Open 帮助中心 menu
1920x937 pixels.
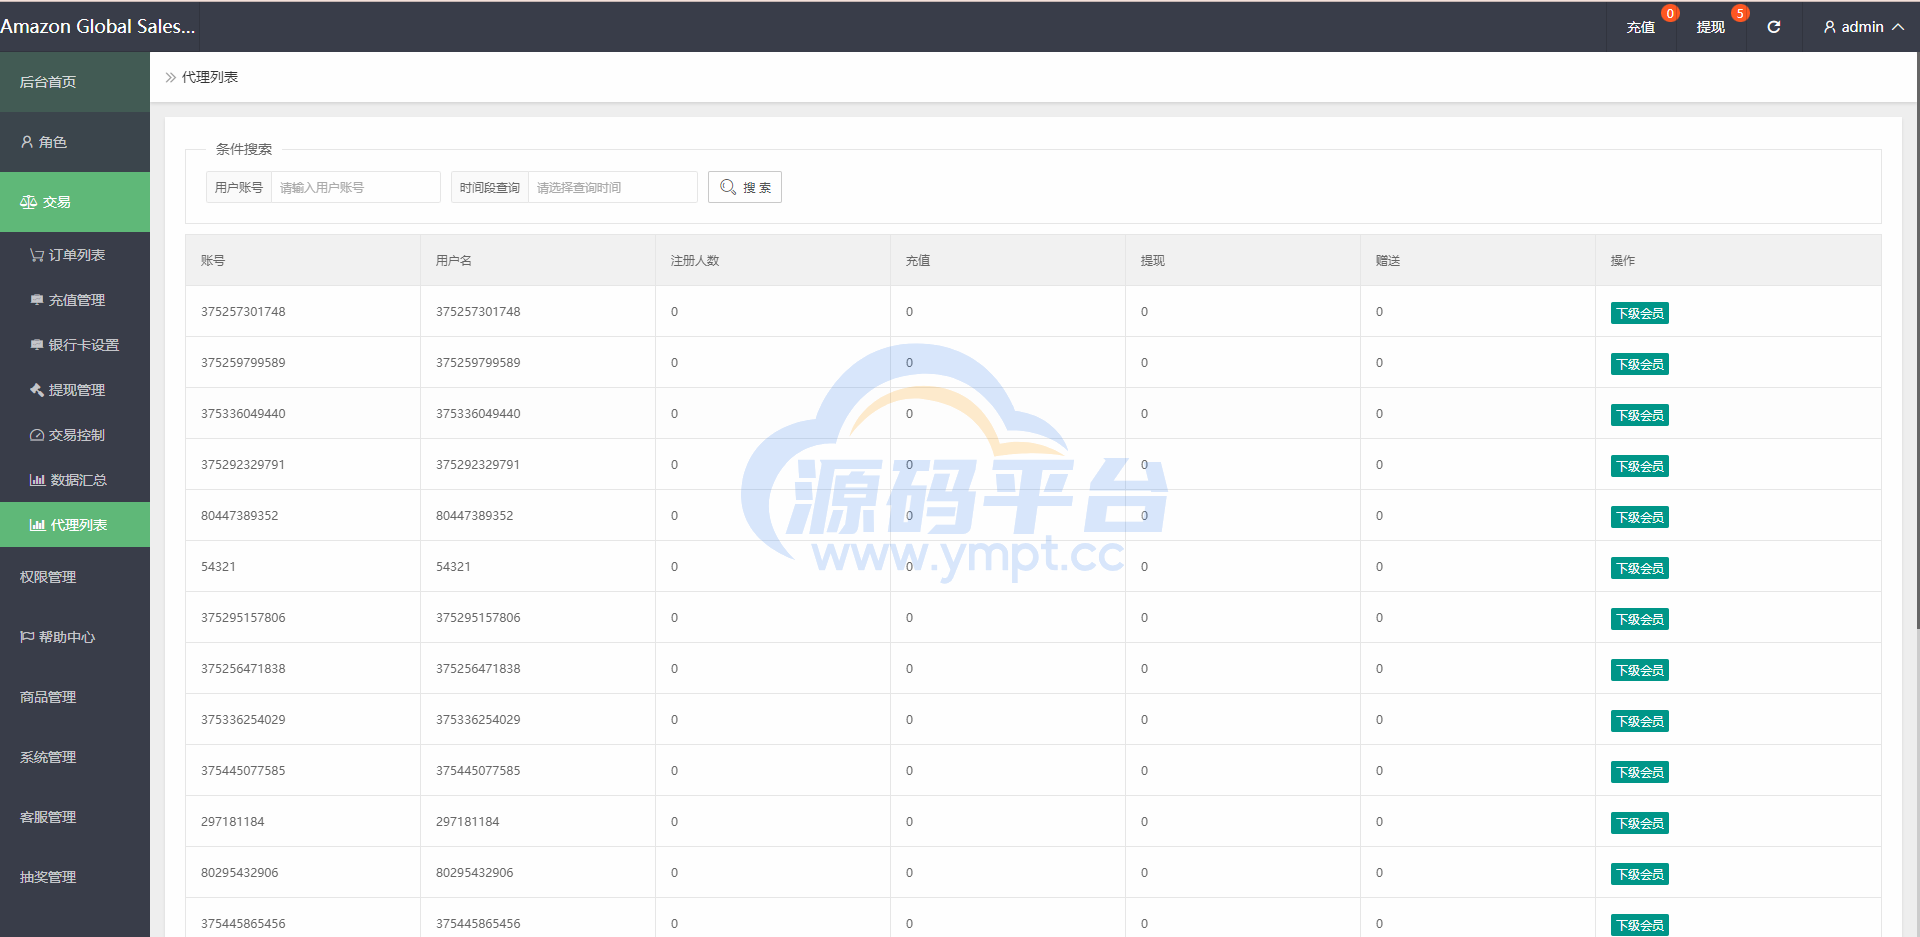[75, 637]
